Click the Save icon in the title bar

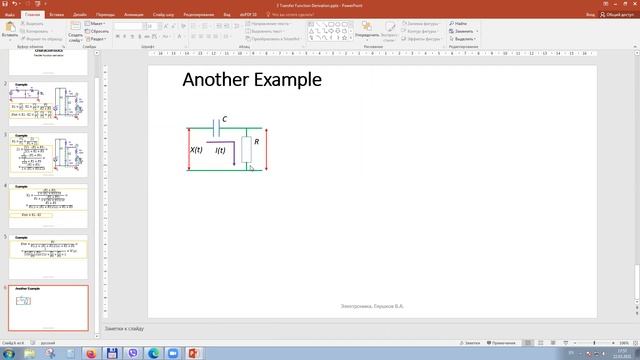5,4
